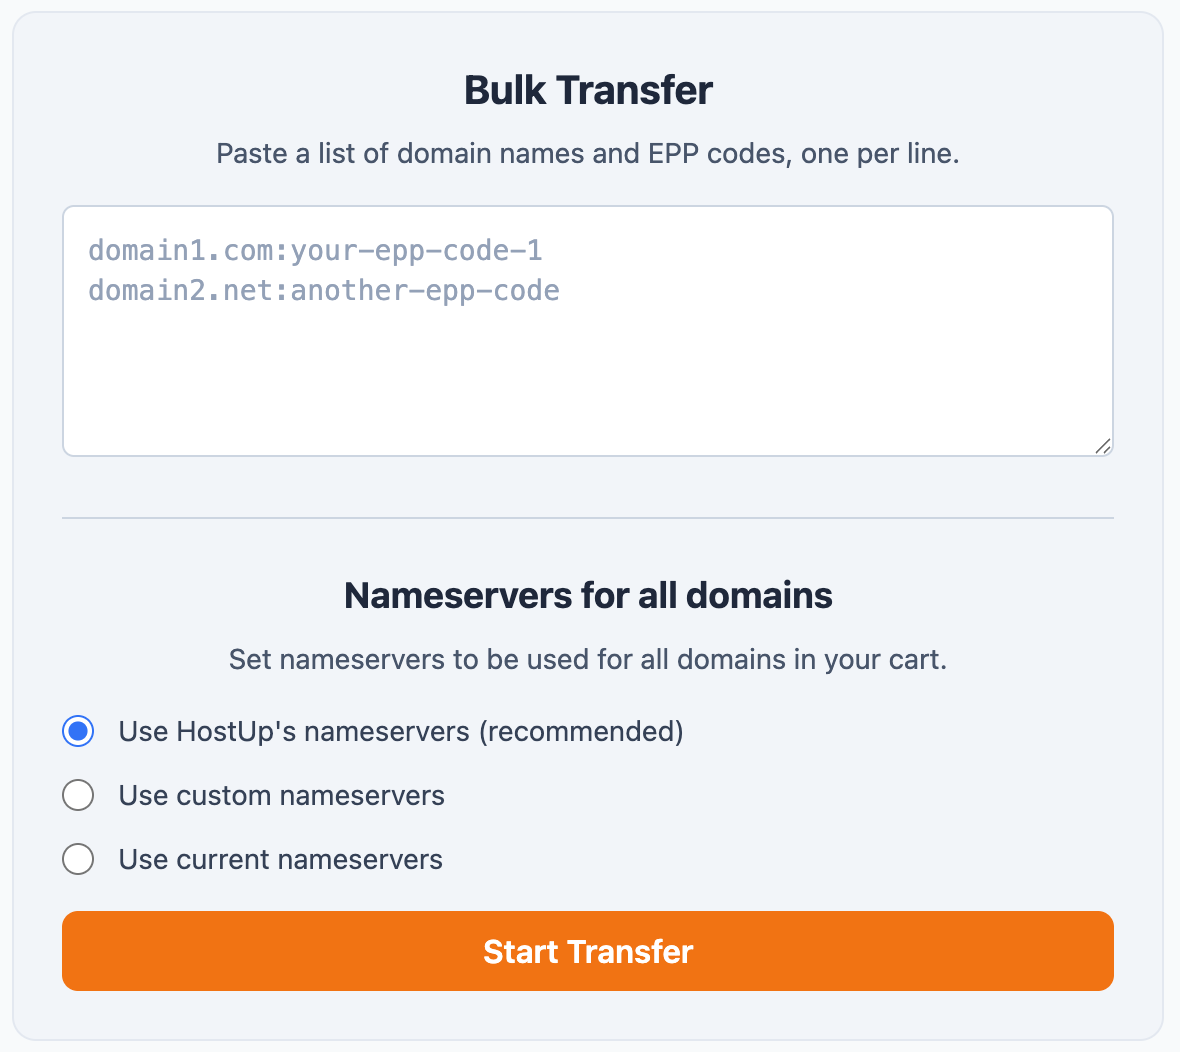Click the nameservers description text

click(x=588, y=659)
